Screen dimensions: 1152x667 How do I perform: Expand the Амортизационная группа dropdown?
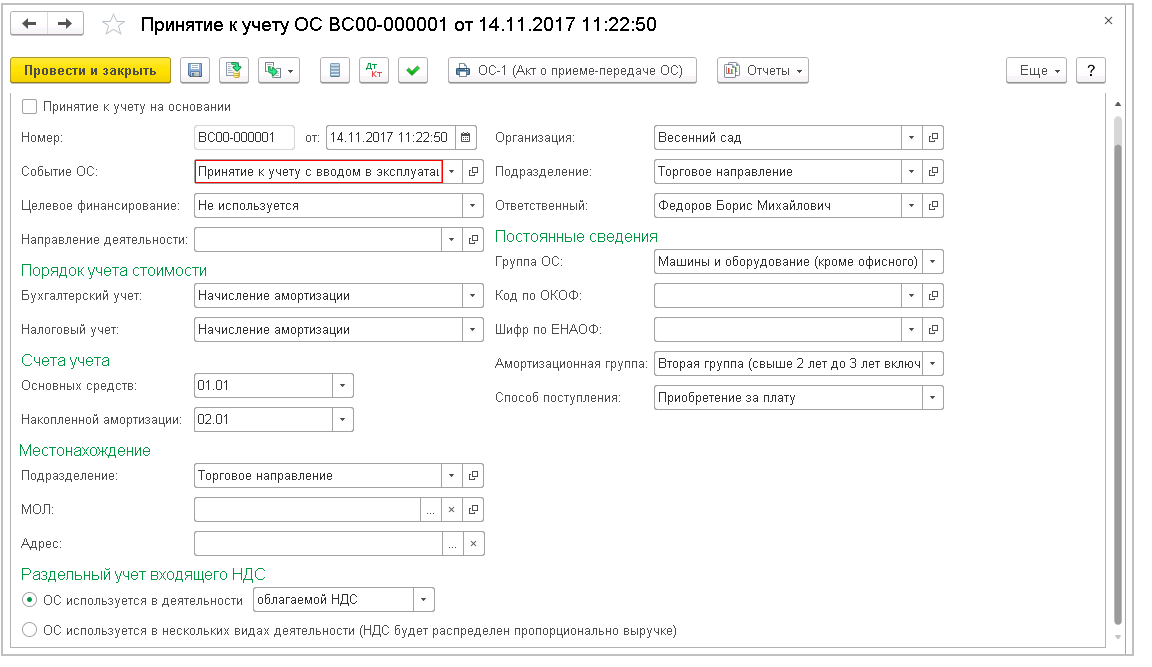click(x=933, y=364)
